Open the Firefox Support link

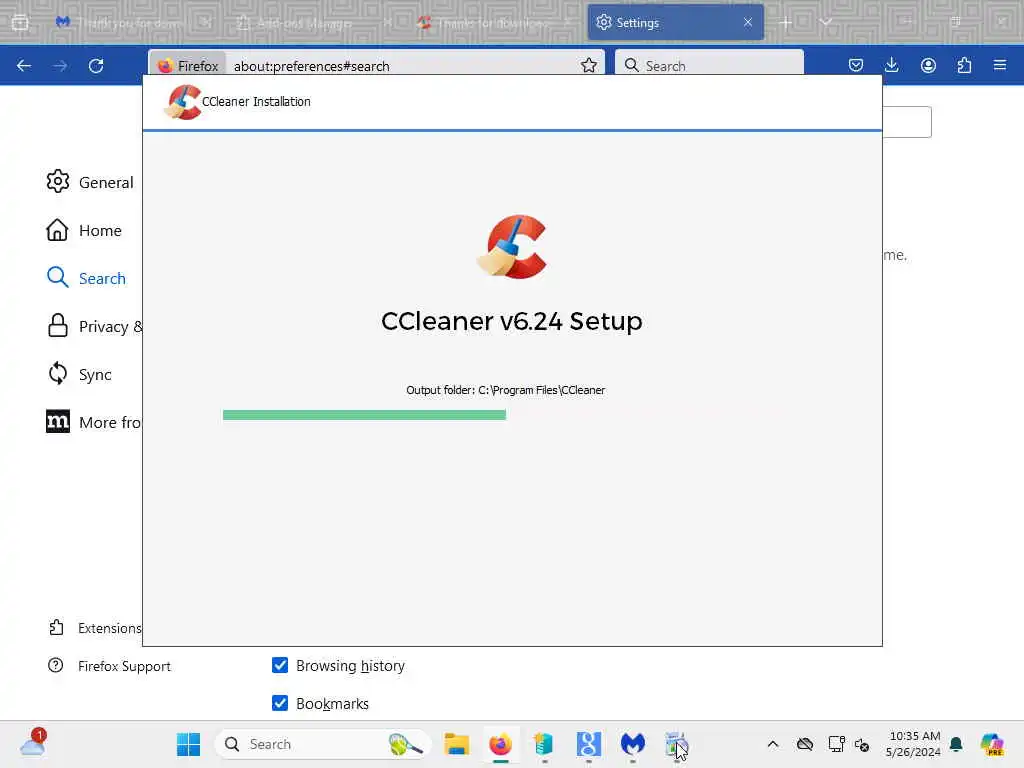(109, 666)
